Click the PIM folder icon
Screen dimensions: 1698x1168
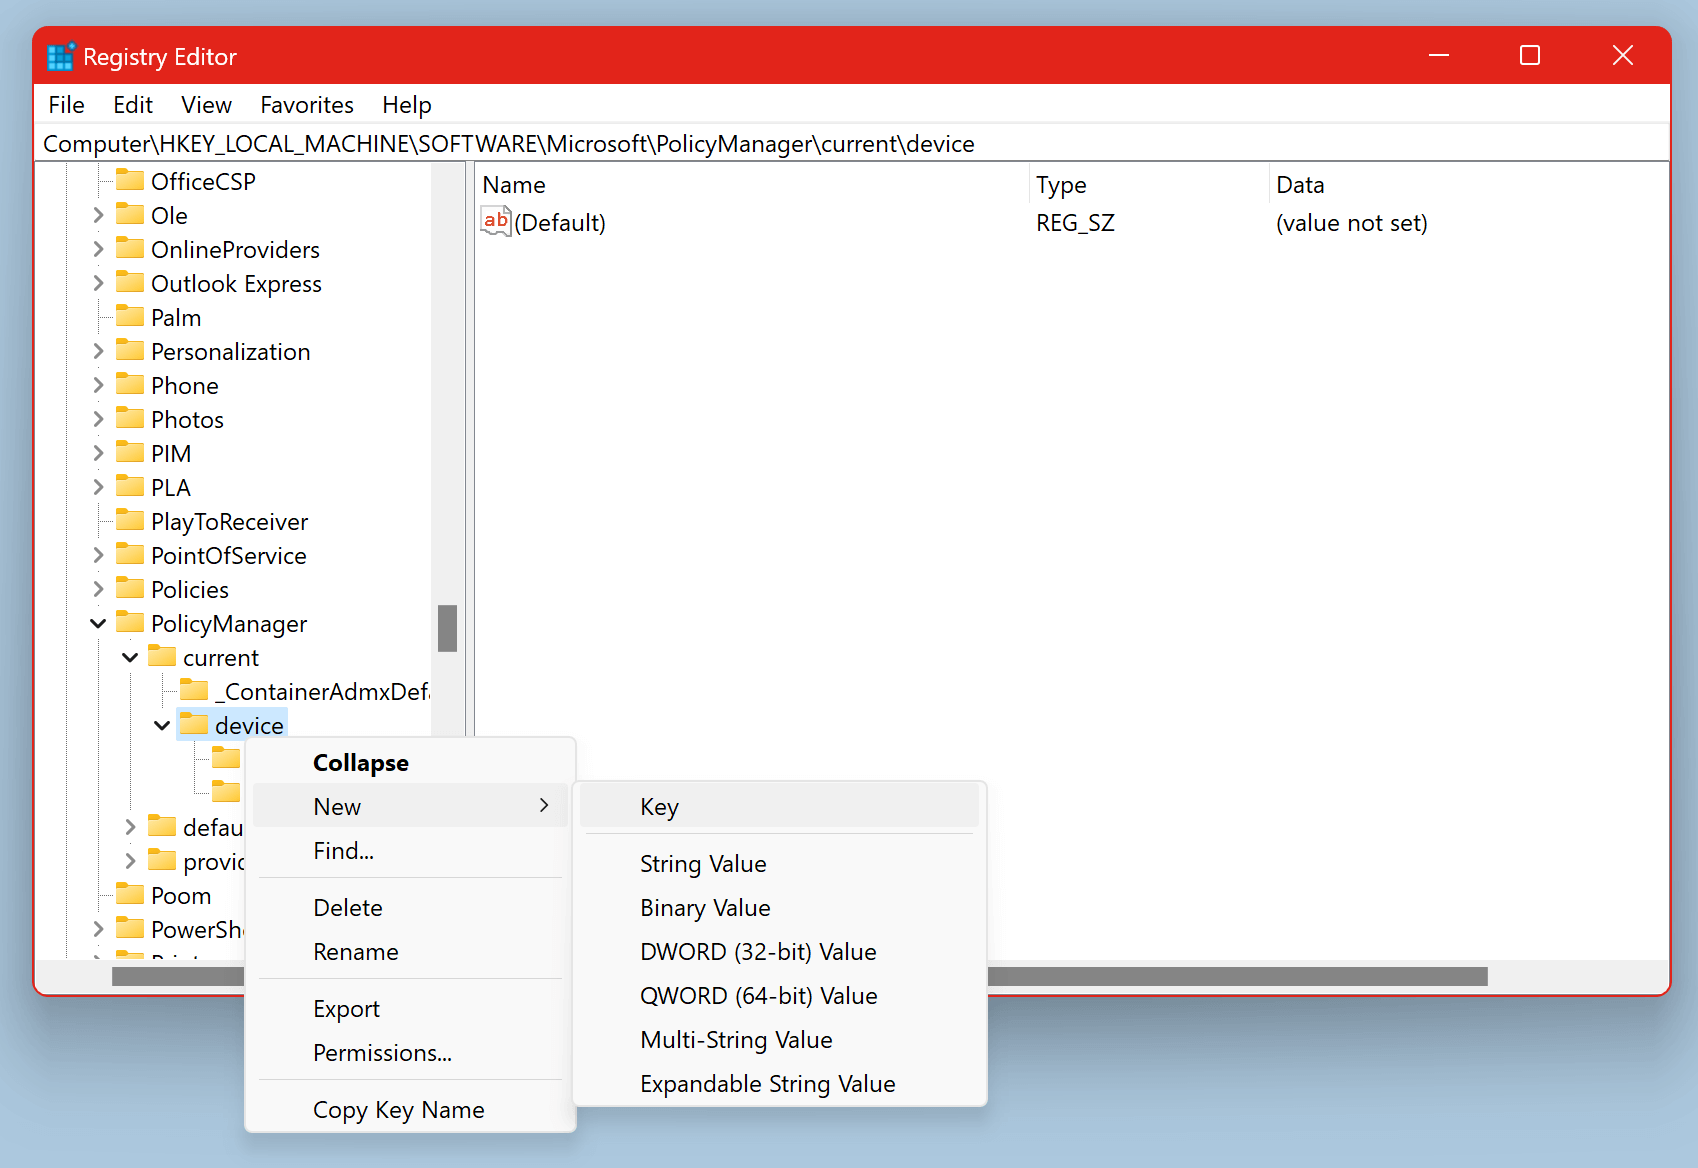tap(130, 453)
